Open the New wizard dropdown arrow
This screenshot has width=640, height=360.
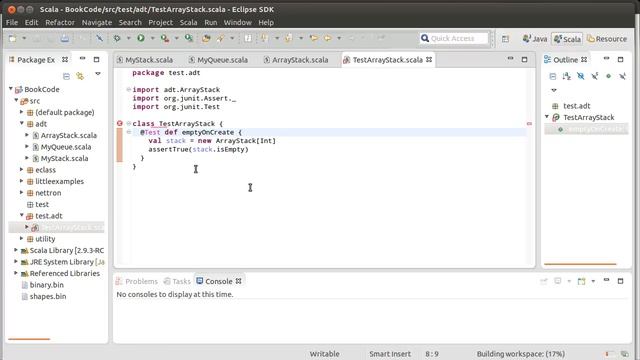pyautogui.click(x=24, y=38)
